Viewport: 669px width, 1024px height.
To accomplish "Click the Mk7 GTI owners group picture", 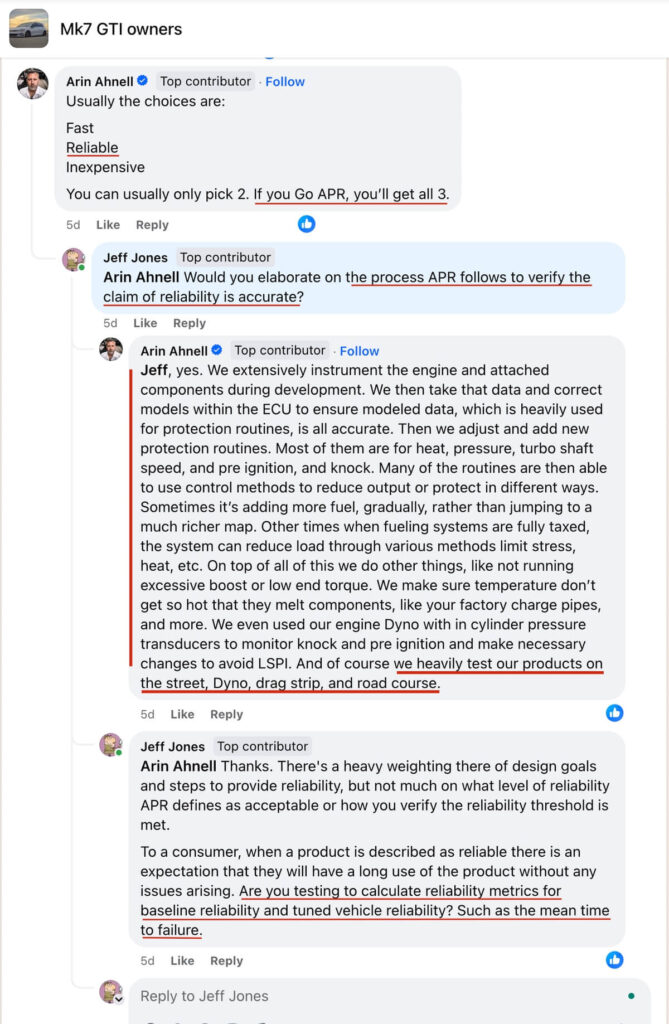I will (29, 29).
